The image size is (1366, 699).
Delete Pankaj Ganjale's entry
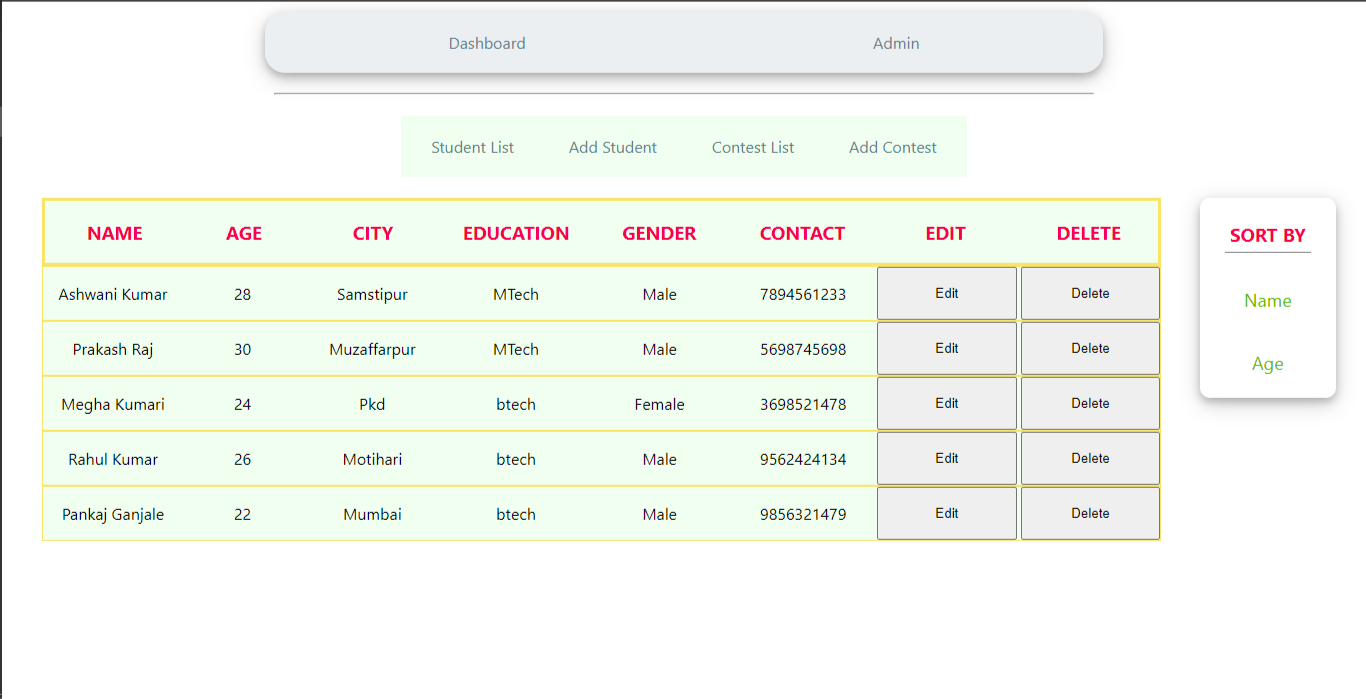coord(1089,512)
